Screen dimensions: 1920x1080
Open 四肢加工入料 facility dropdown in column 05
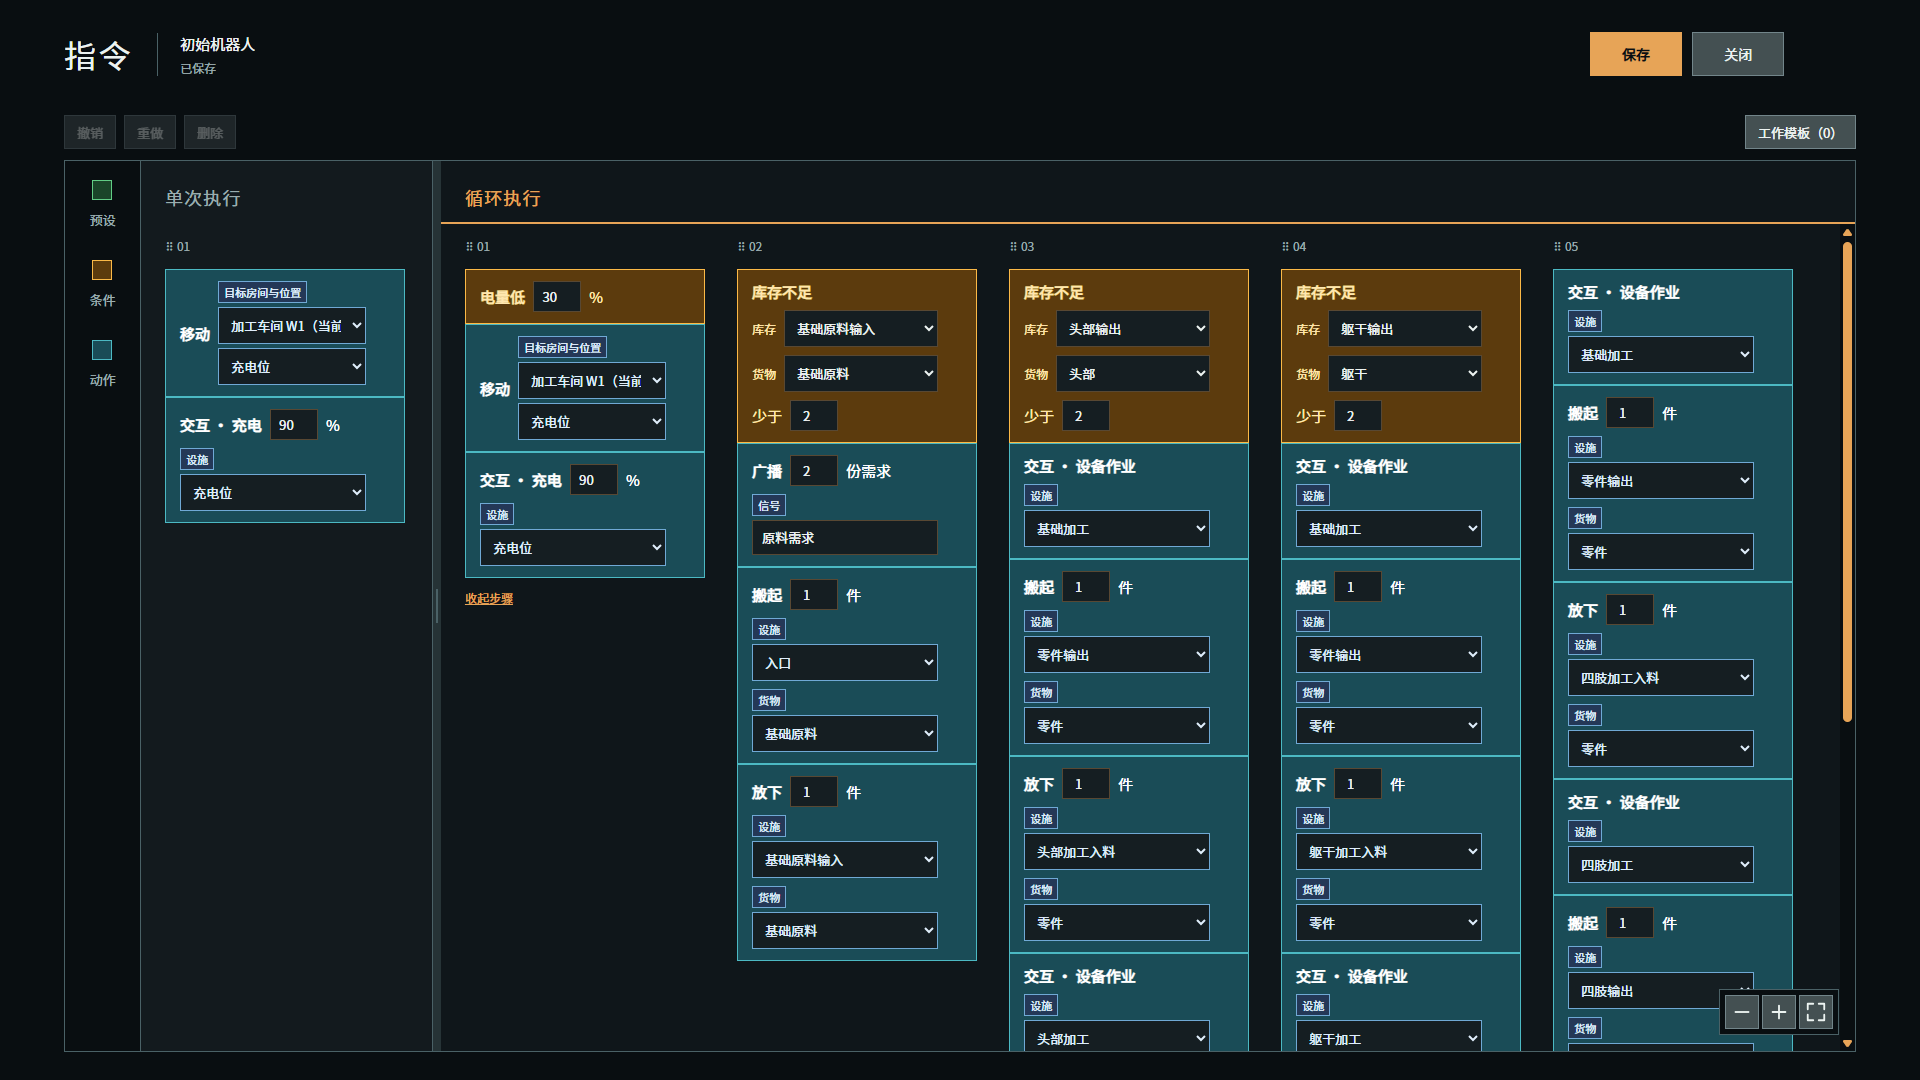pyautogui.click(x=1661, y=677)
